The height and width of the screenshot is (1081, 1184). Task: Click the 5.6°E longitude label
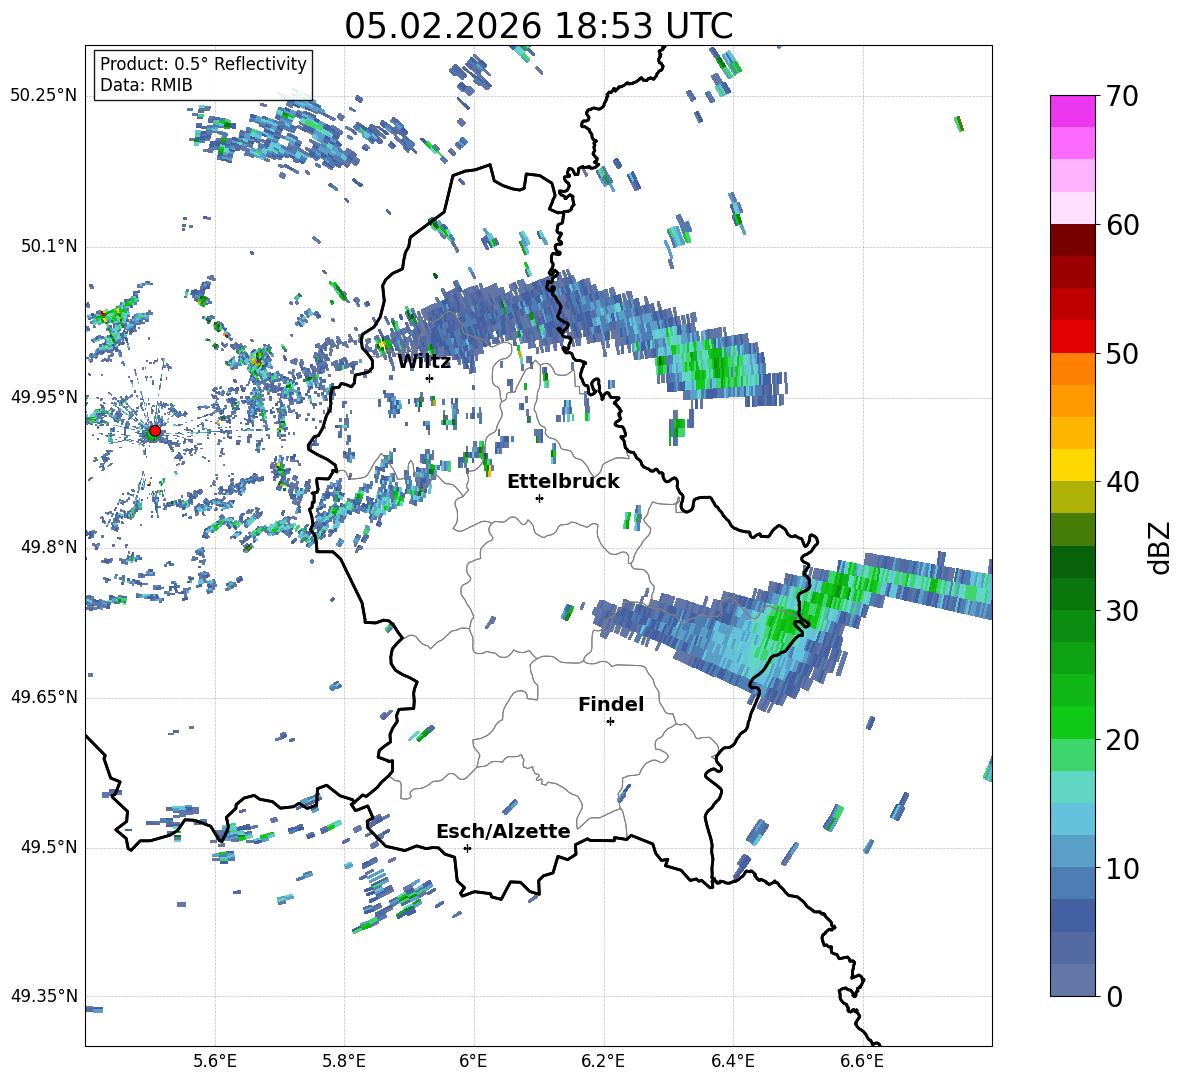(x=215, y=1061)
